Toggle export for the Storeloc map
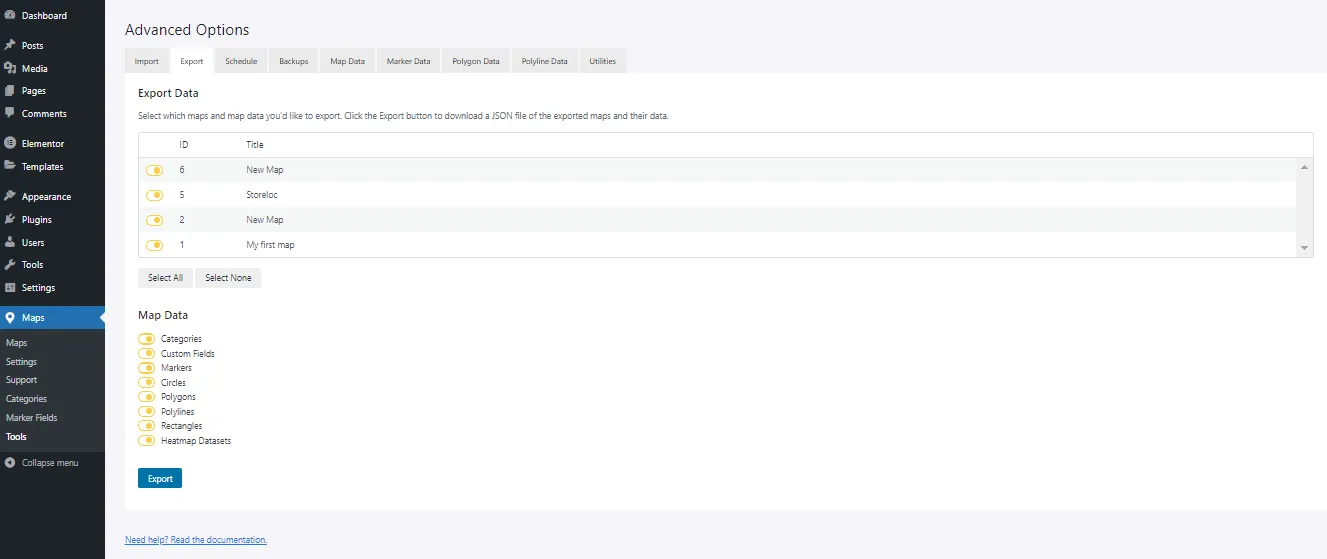The height and width of the screenshot is (559, 1327). [154, 195]
